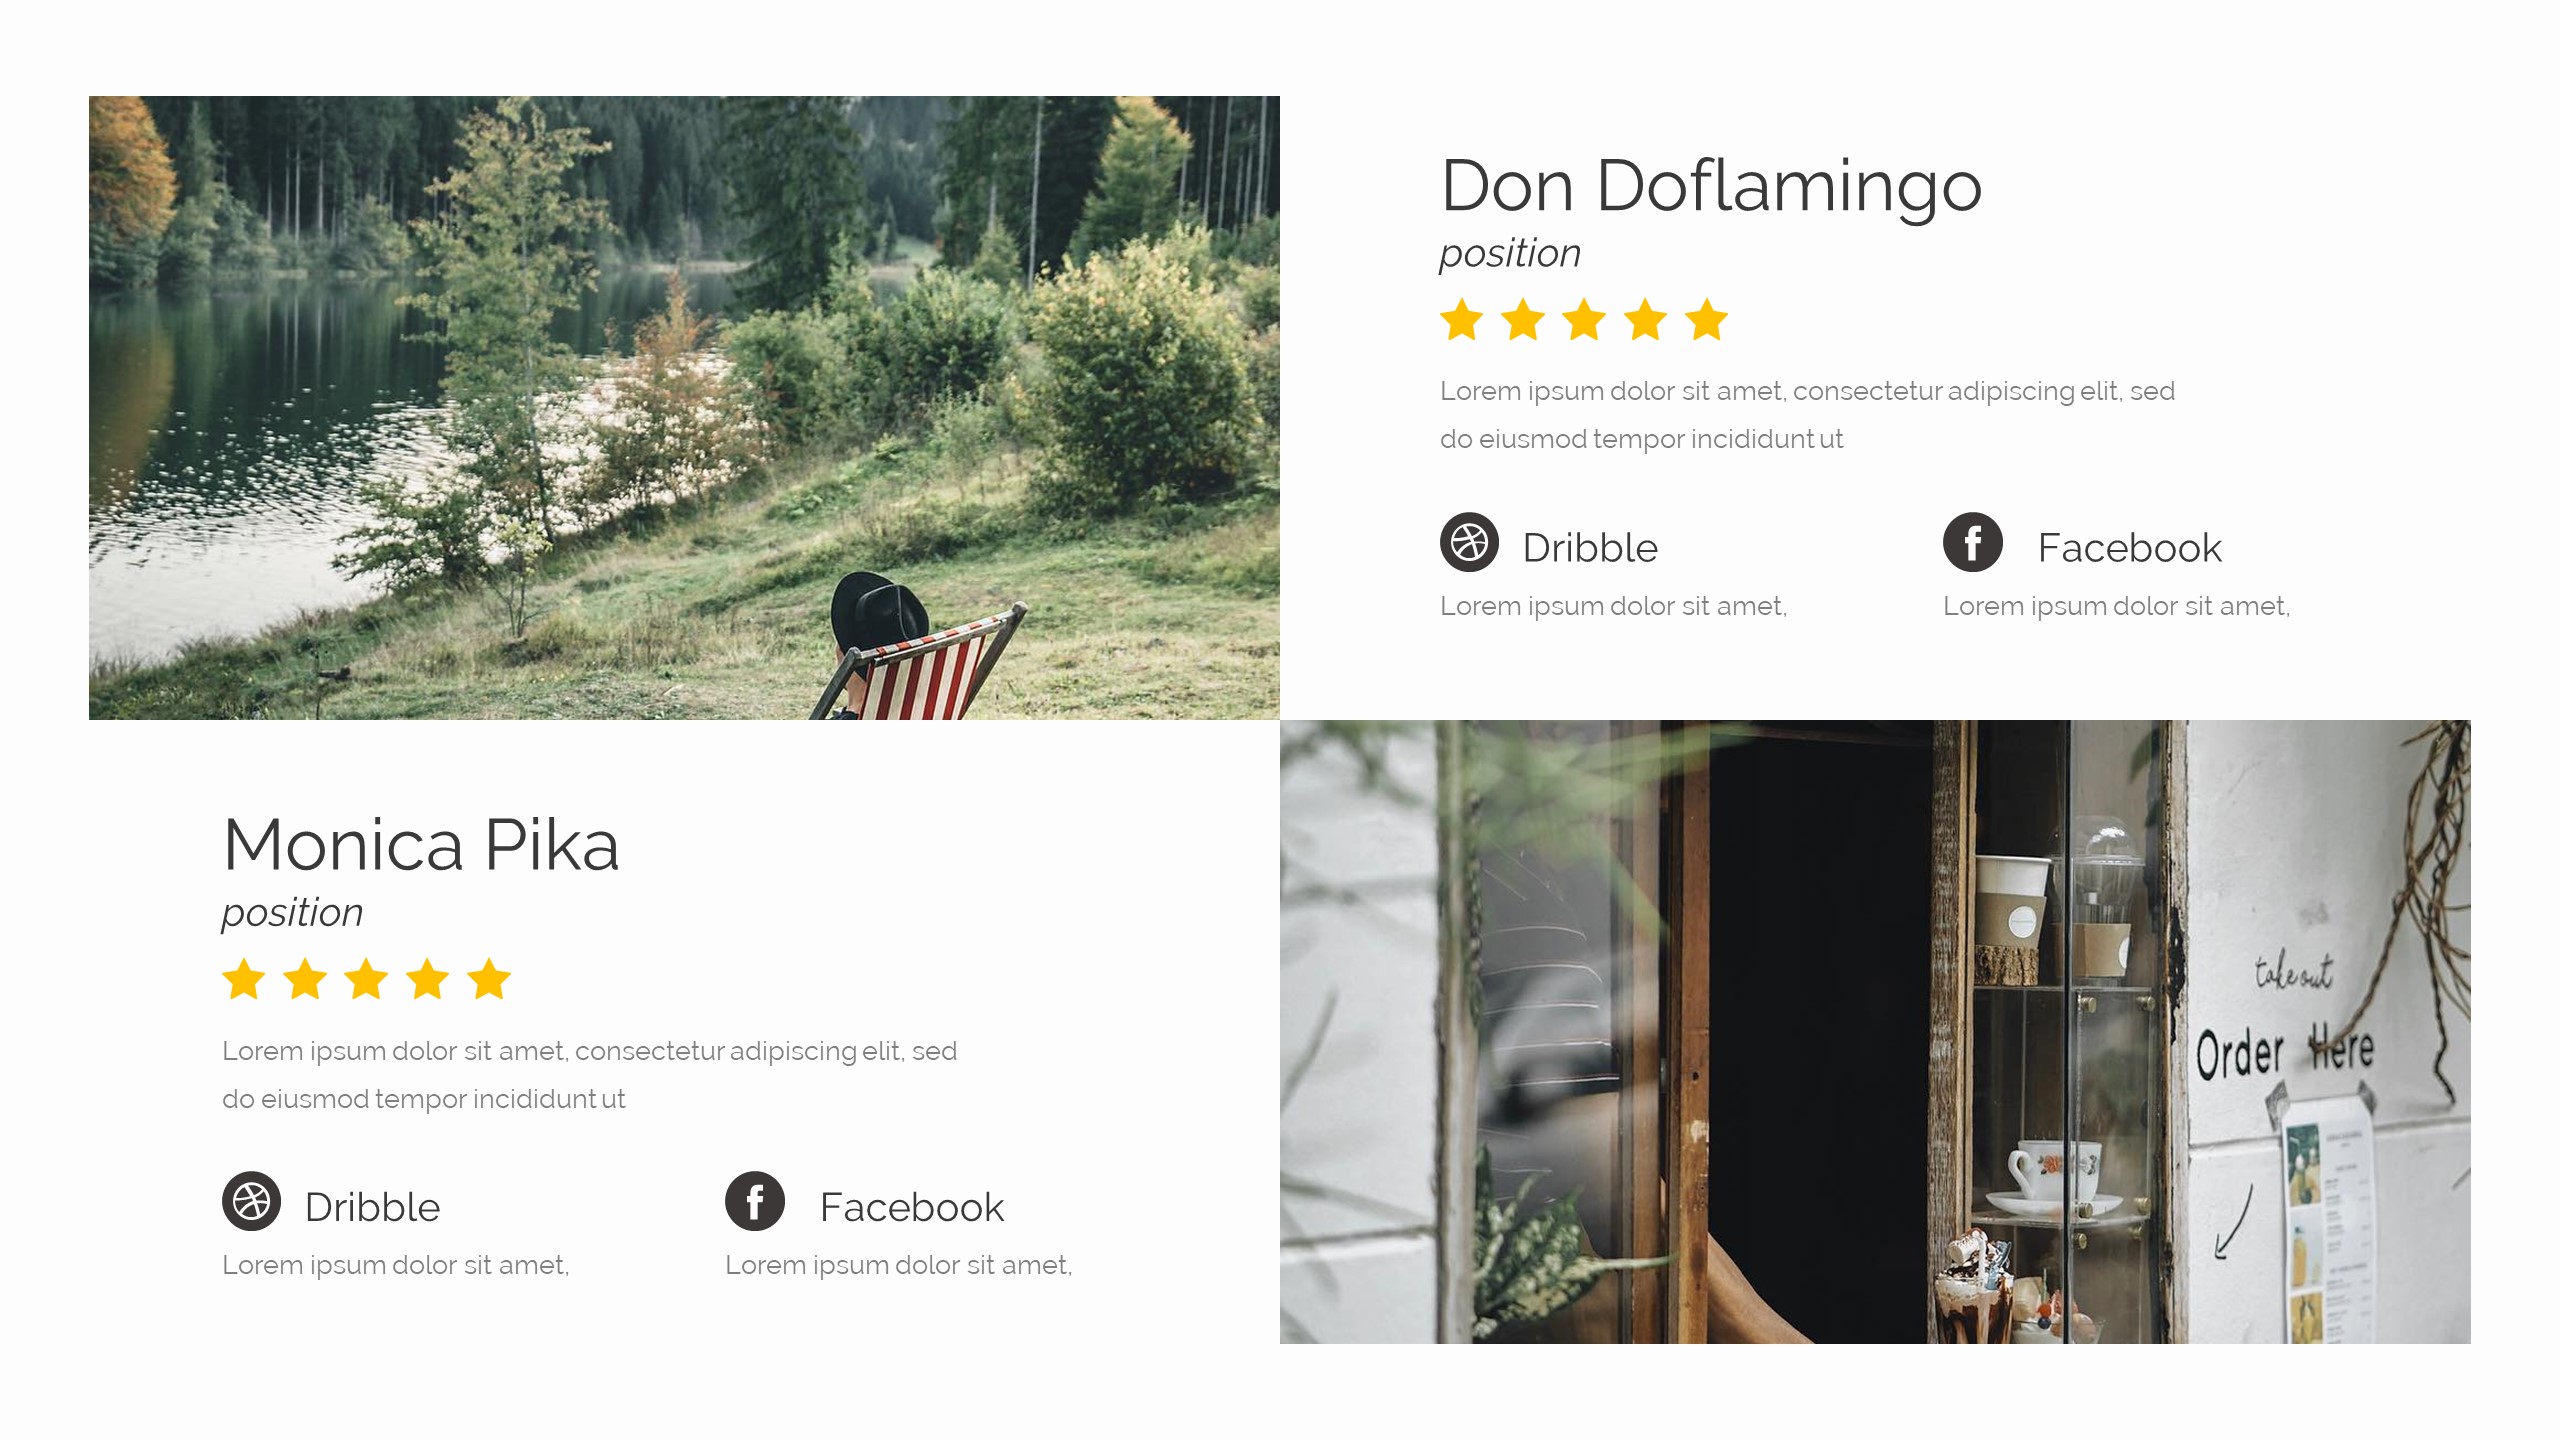Image resolution: width=2560 pixels, height=1440 pixels.
Task: Click Facebook label in Monica Pika section
Action: pos(912,1207)
